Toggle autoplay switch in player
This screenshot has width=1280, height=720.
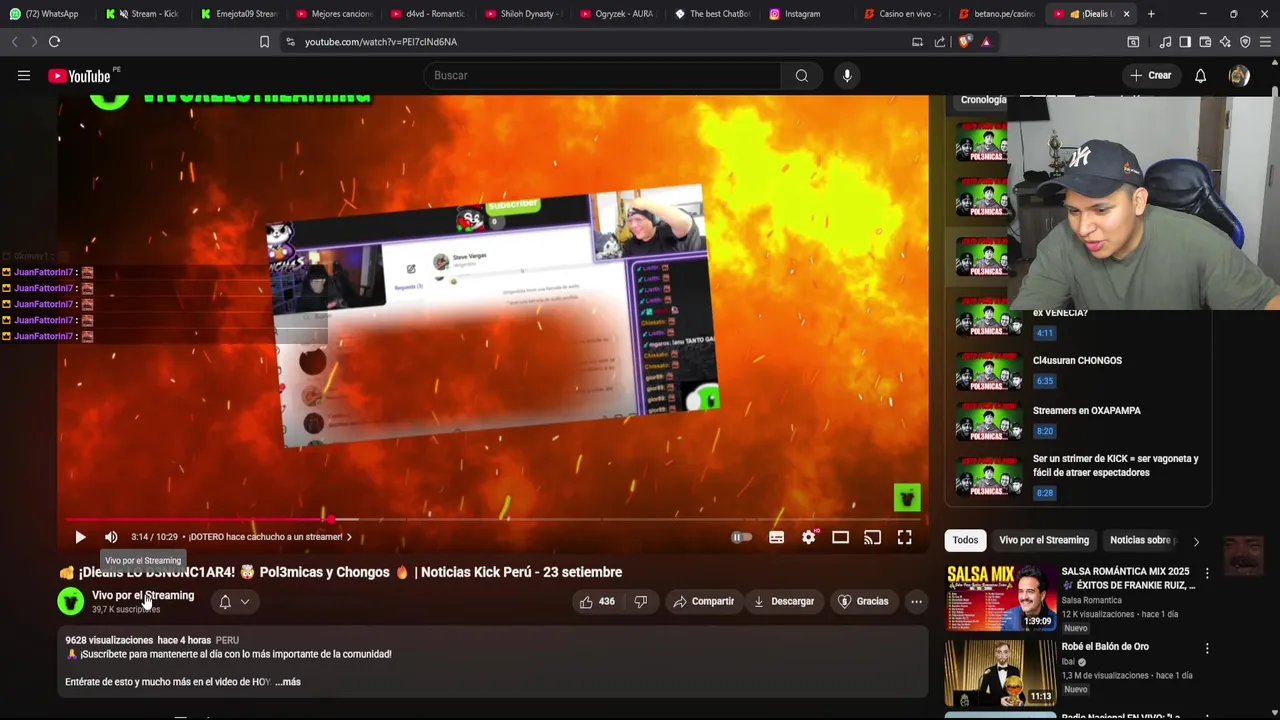click(x=741, y=537)
